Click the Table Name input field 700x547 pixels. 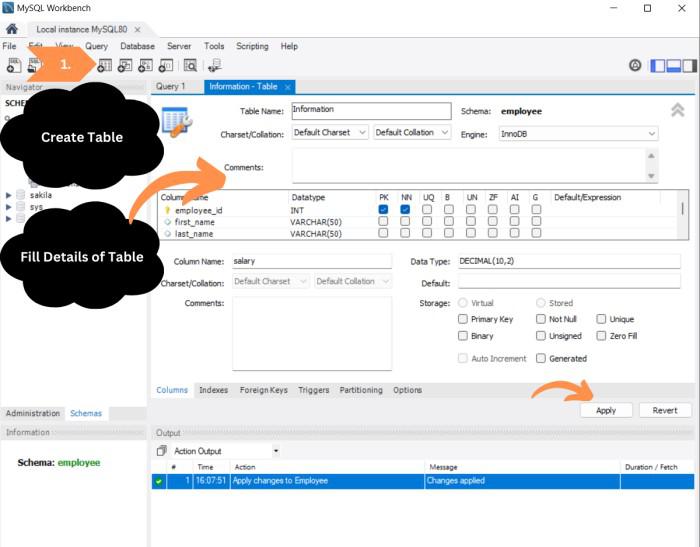[x=371, y=111]
